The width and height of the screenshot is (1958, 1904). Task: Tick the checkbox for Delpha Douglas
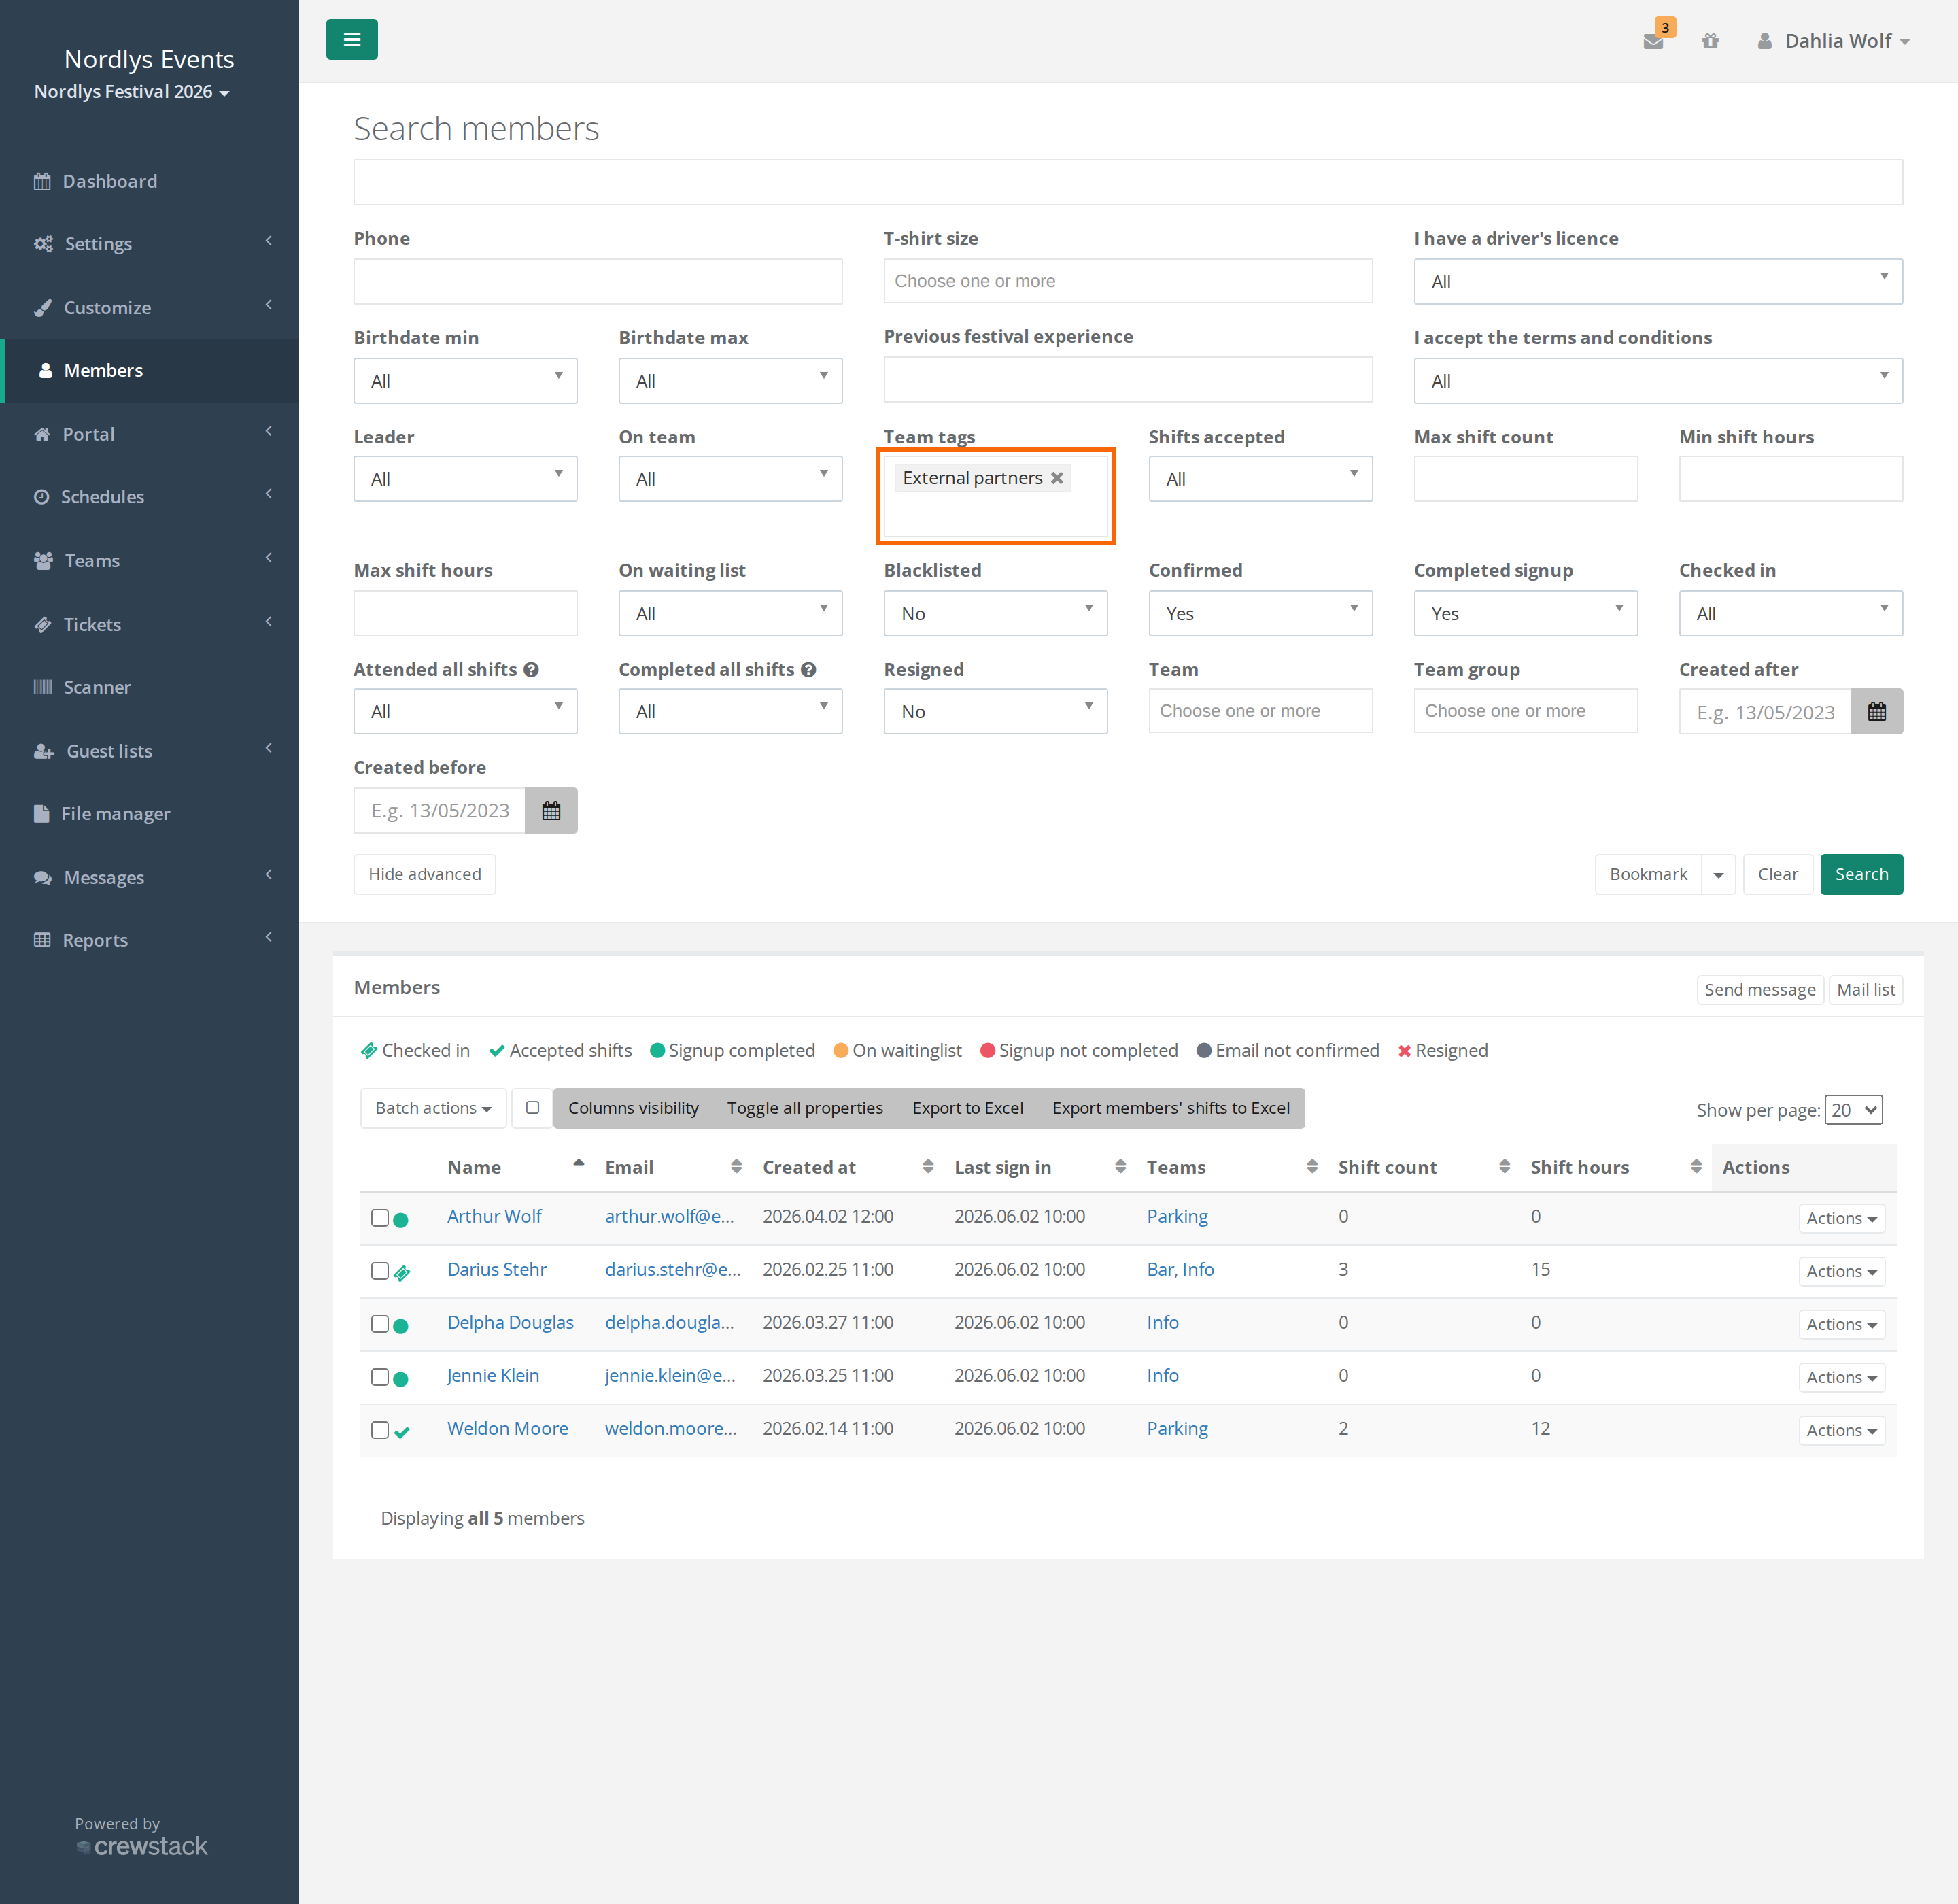tap(380, 1324)
